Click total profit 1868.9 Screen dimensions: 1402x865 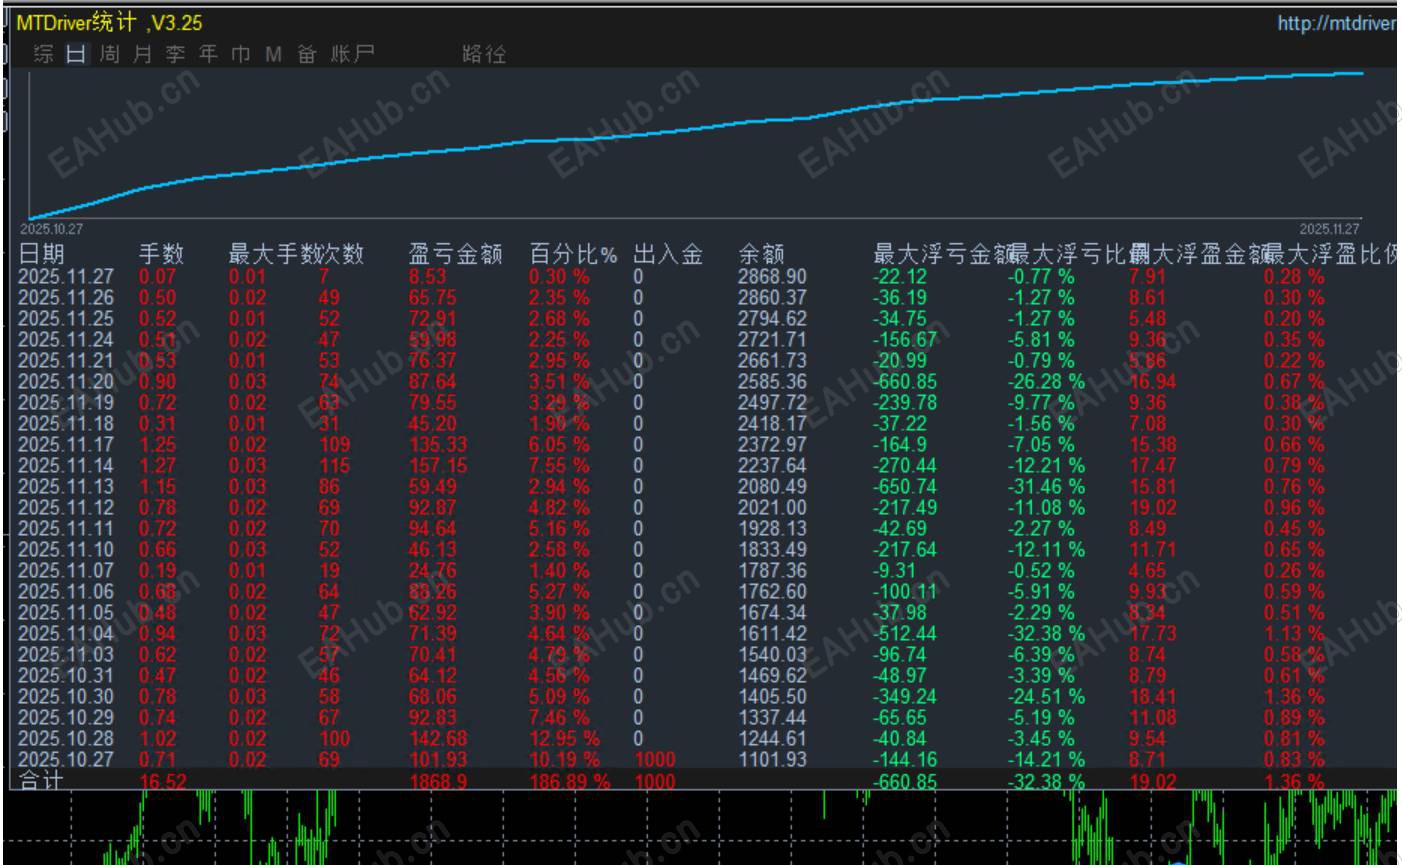[x=438, y=781]
